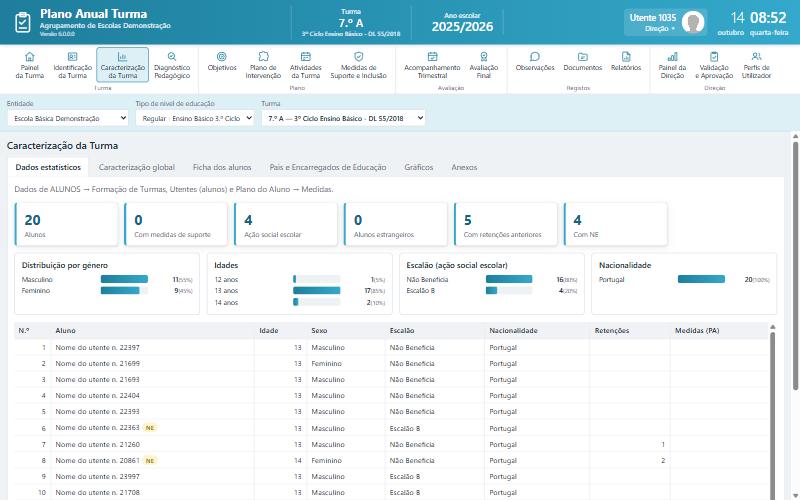Click the 13 anos age bar

point(316,291)
